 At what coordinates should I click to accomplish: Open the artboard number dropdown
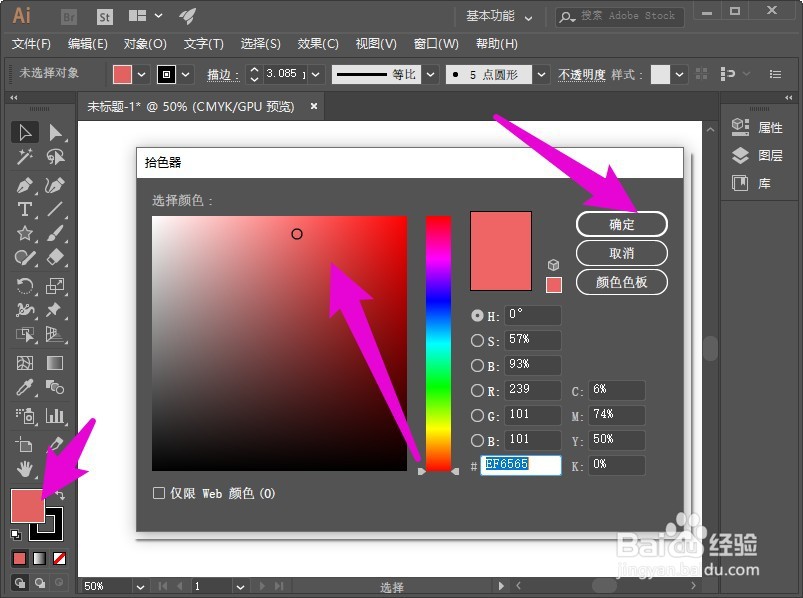pos(240,587)
